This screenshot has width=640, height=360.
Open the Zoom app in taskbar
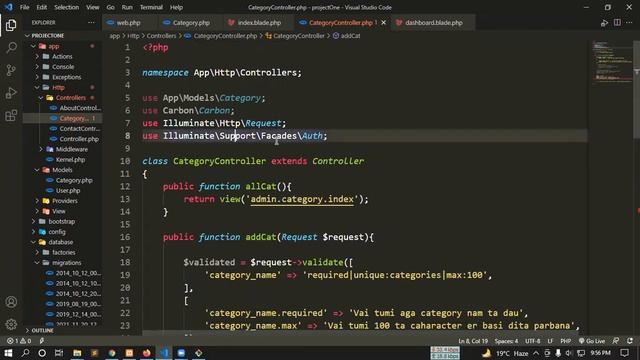coord(181,353)
